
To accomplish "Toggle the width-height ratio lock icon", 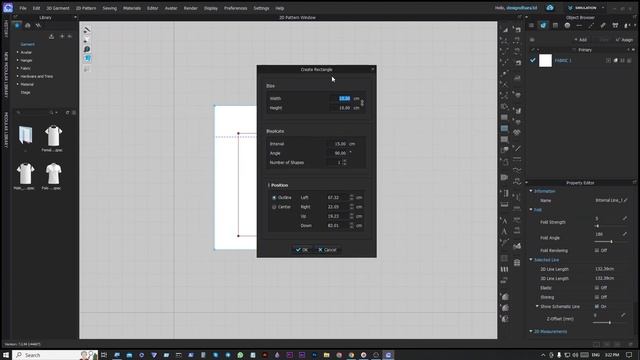I will pos(362,103).
